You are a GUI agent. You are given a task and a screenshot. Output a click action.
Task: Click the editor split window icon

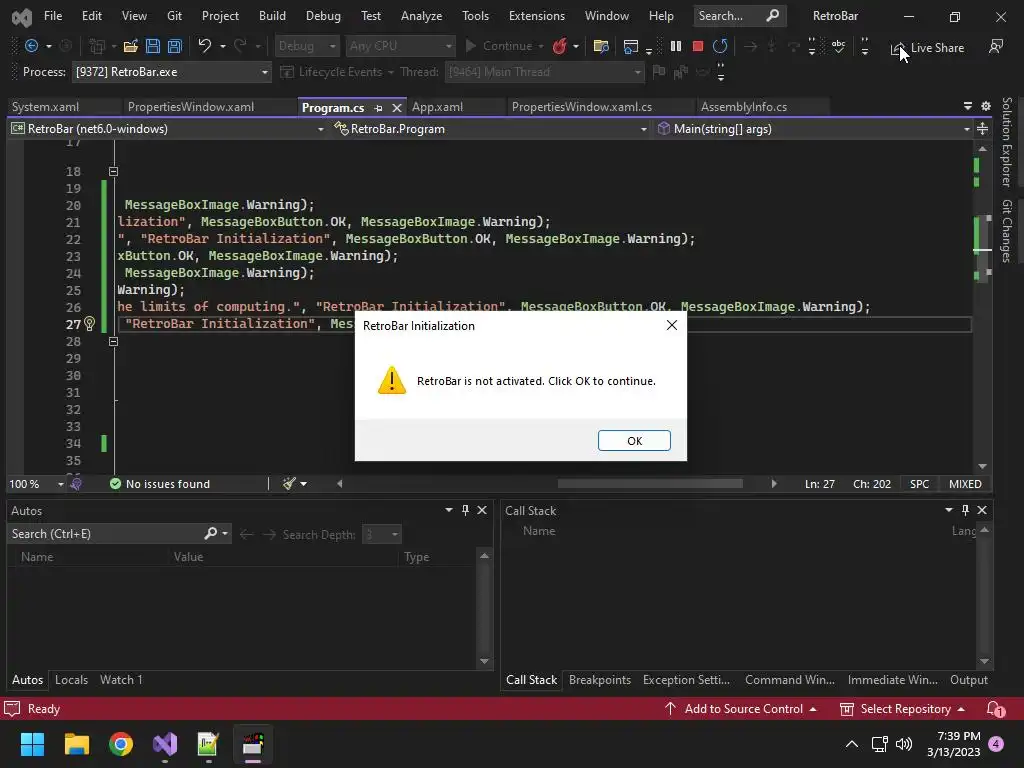[x=982, y=129]
